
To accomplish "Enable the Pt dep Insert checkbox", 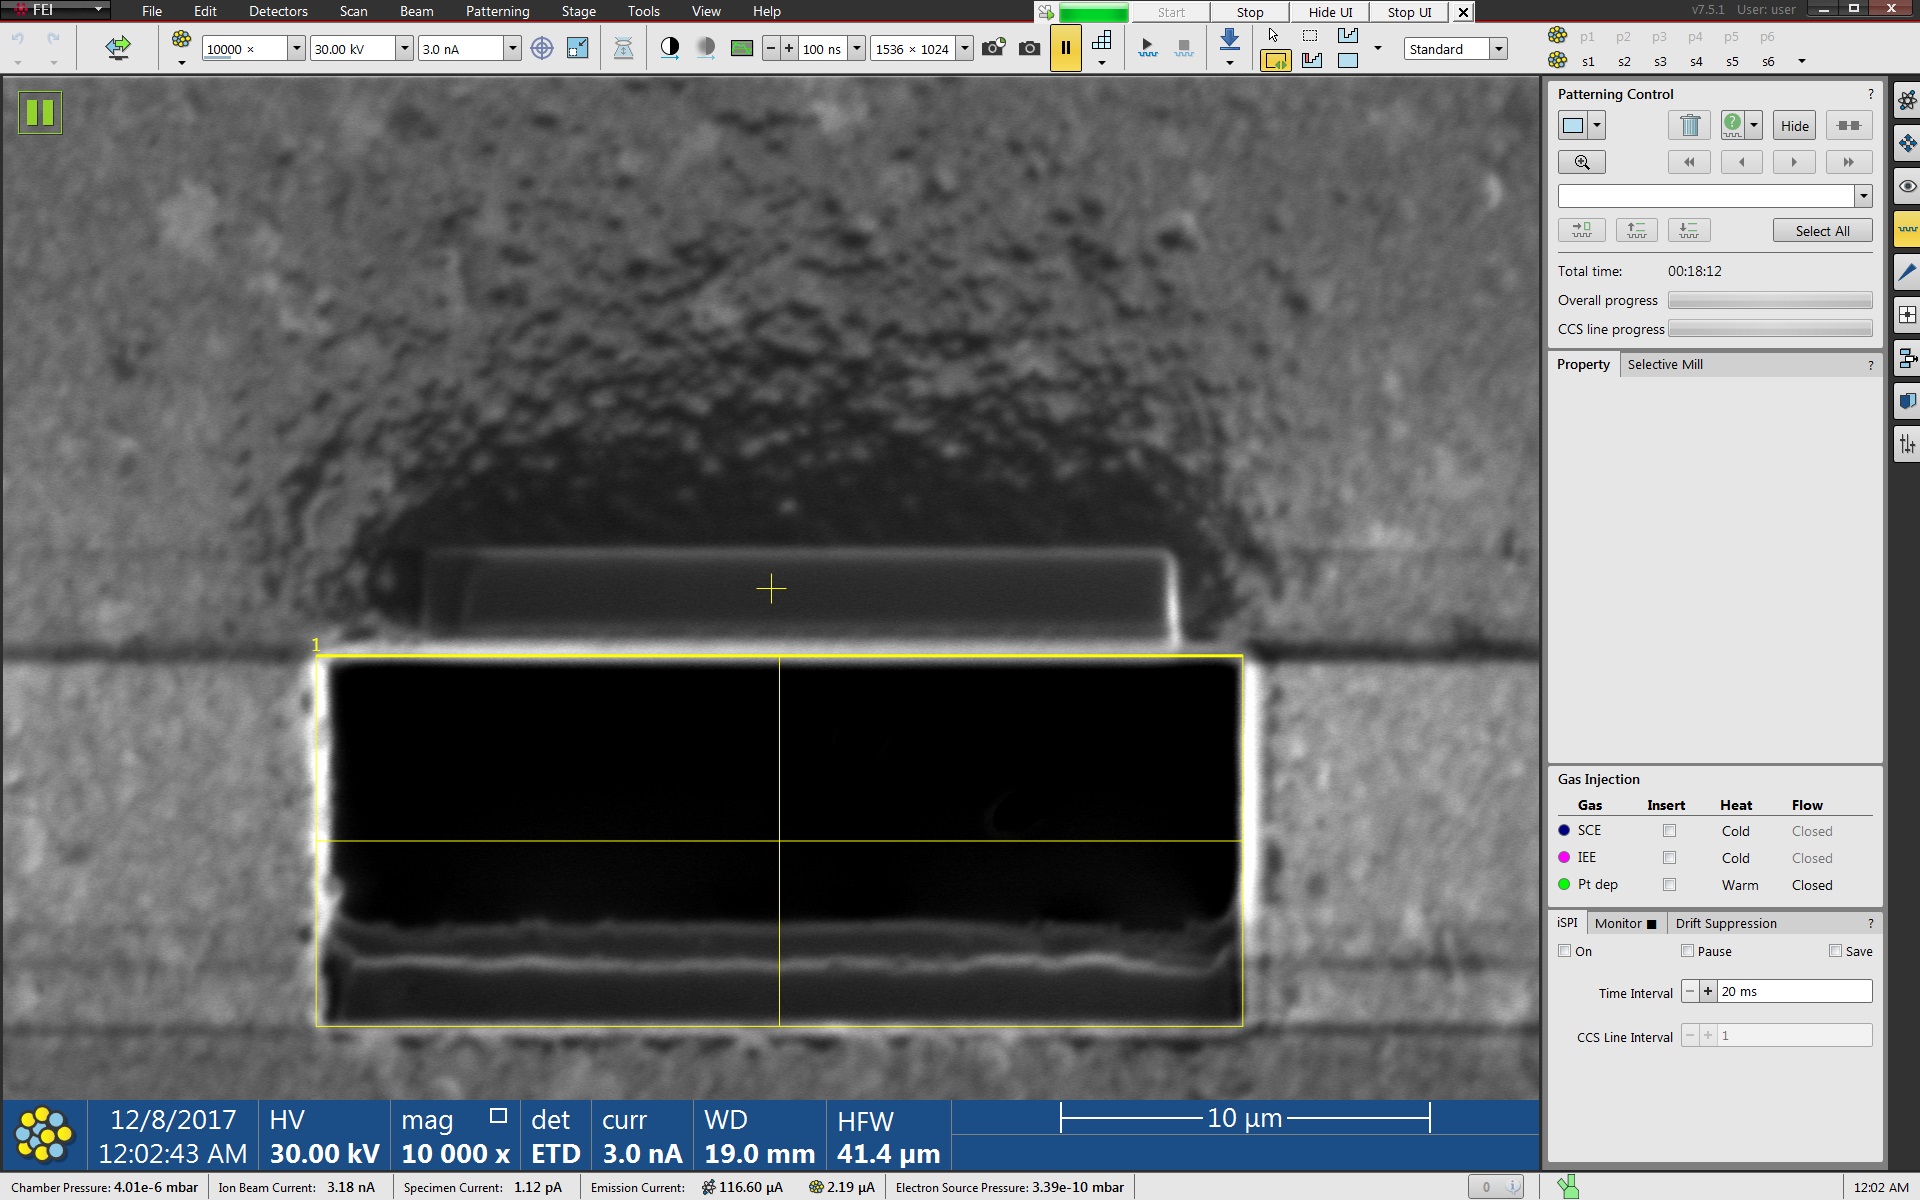I will coord(1669,885).
